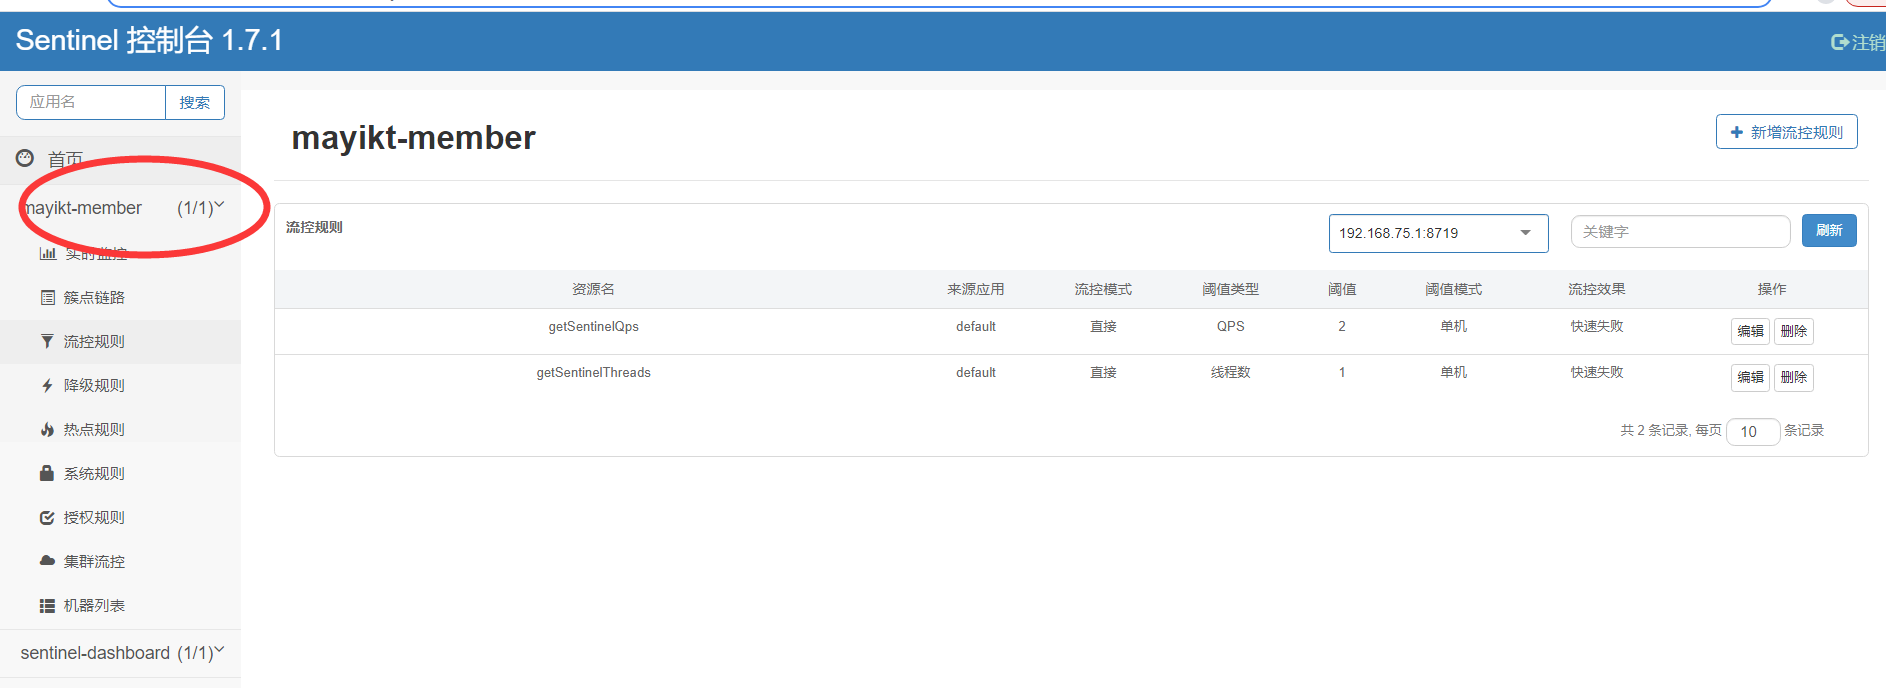Click the 流控效果 column header
Image resolution: width=1886 pixels, height=688 pixels.
point(1597,289)
